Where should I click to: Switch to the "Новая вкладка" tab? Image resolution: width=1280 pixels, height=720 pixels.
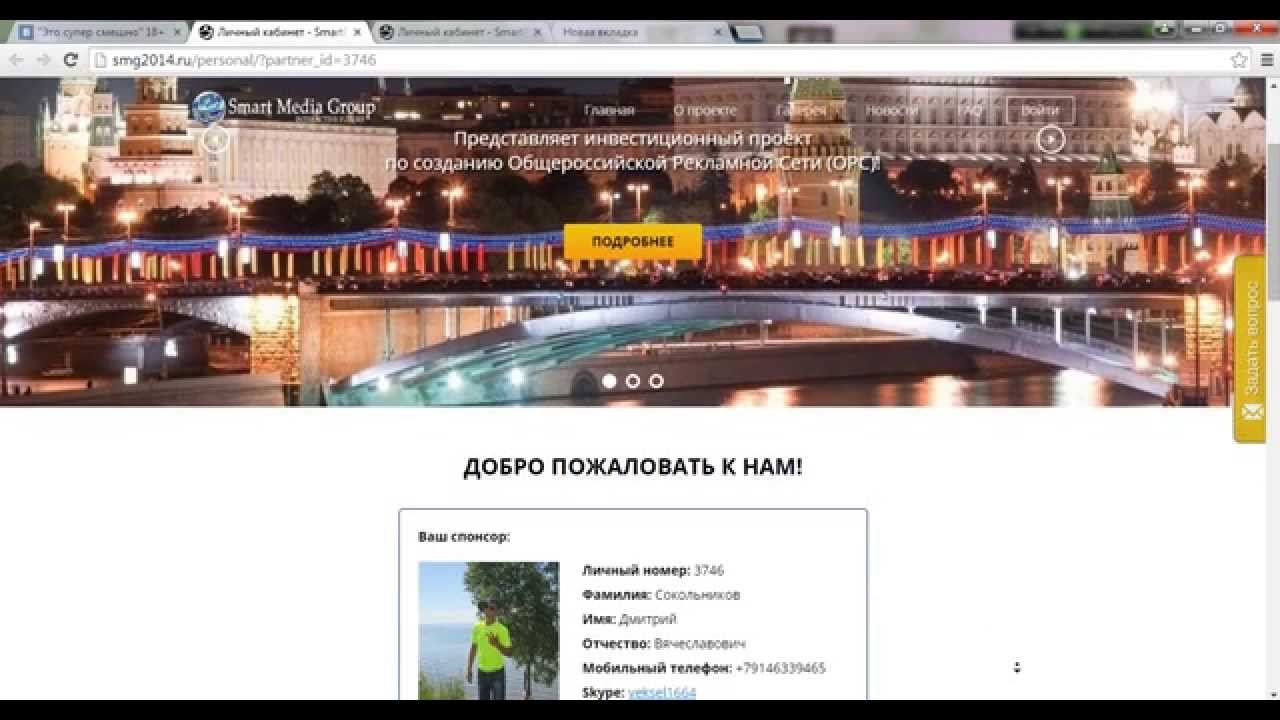click(x=640, y=32)
